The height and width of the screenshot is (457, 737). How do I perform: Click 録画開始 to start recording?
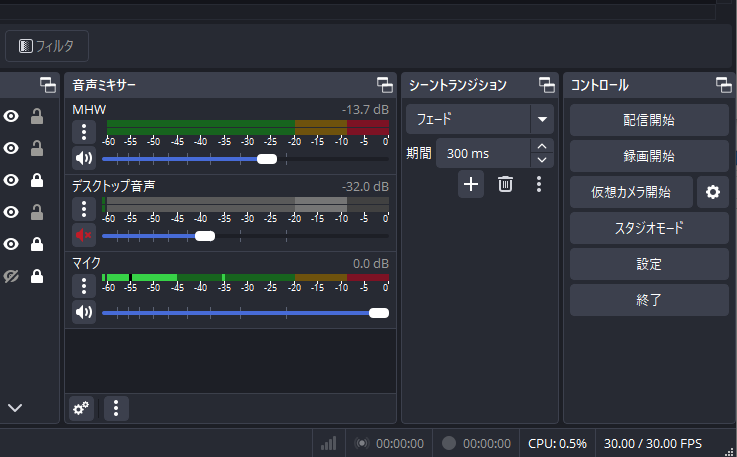coord(649,156)
